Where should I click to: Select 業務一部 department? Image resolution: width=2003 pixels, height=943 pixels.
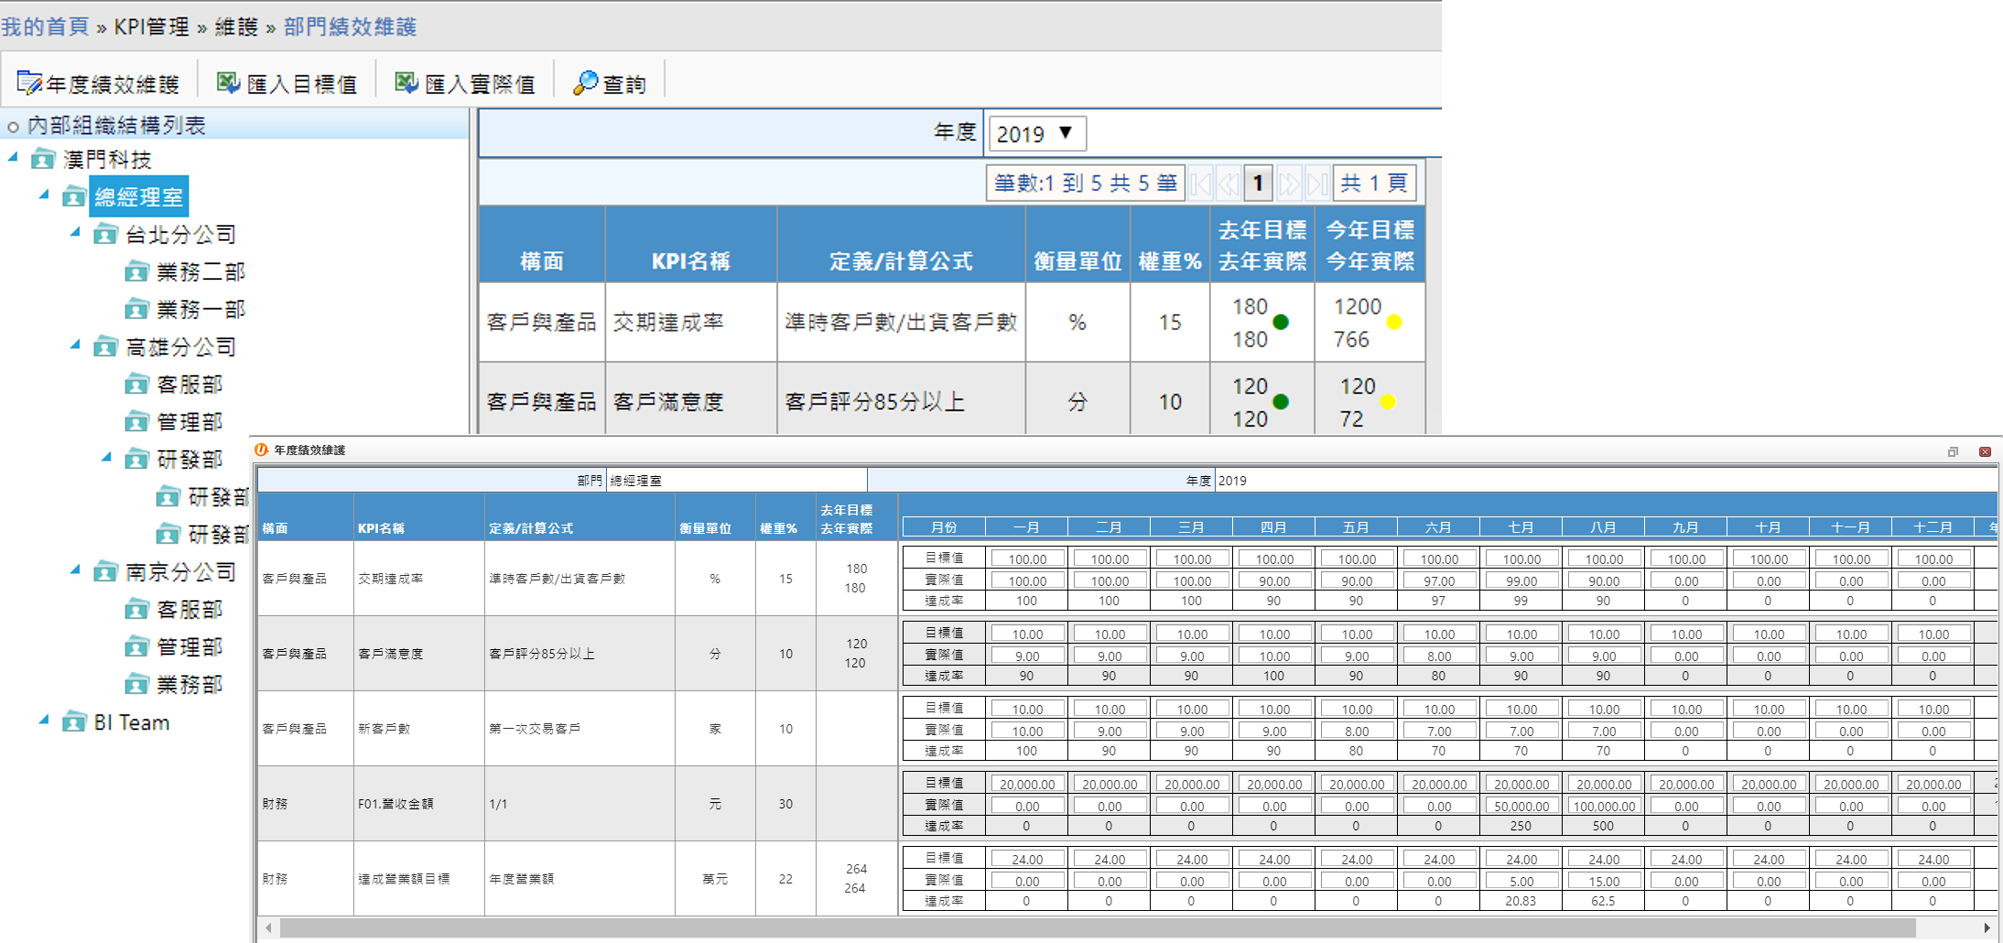click(201, 309)
